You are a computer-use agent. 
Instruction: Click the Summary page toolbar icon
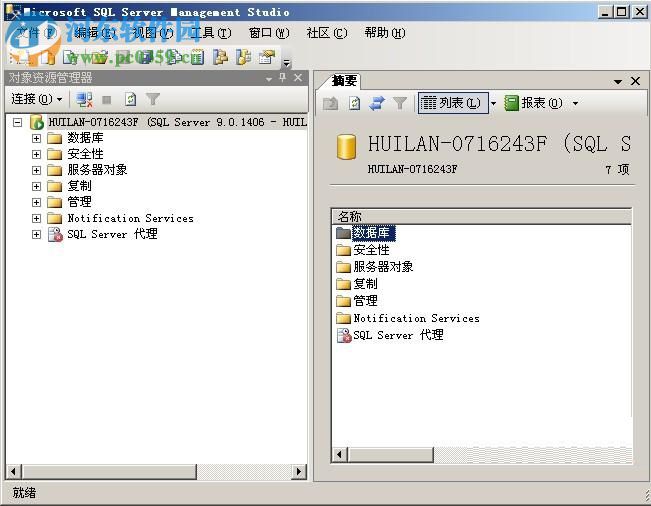(197, 57)
